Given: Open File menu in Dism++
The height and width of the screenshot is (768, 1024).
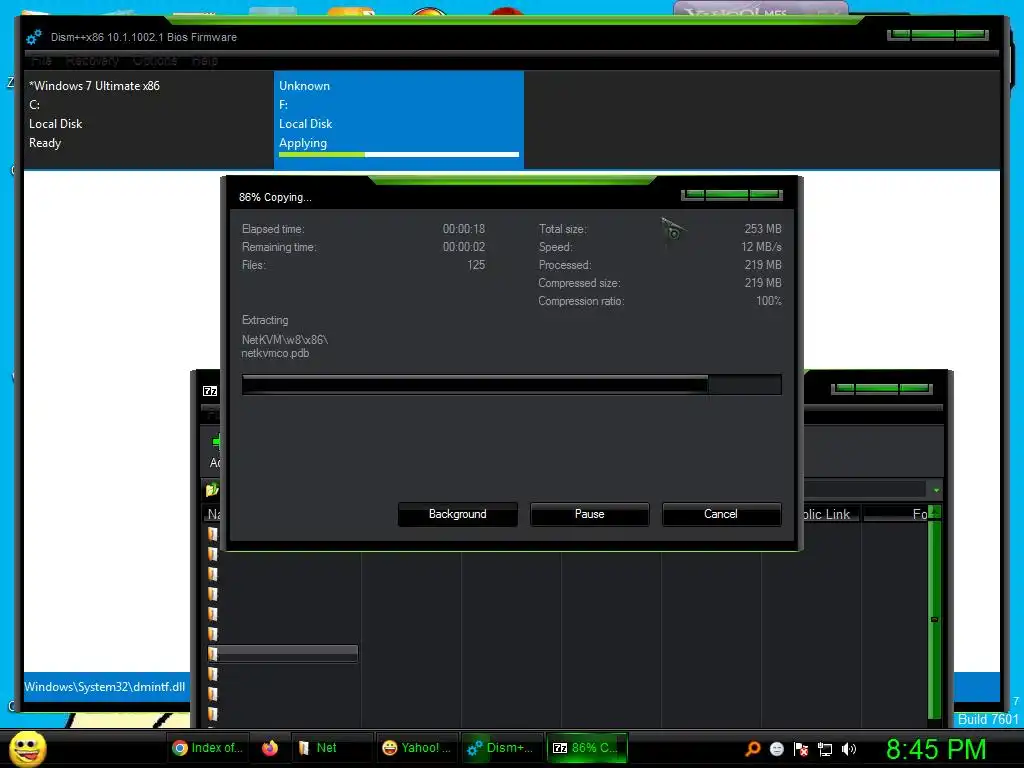Looking at the screenshot, I should click(x=41, y=61).
